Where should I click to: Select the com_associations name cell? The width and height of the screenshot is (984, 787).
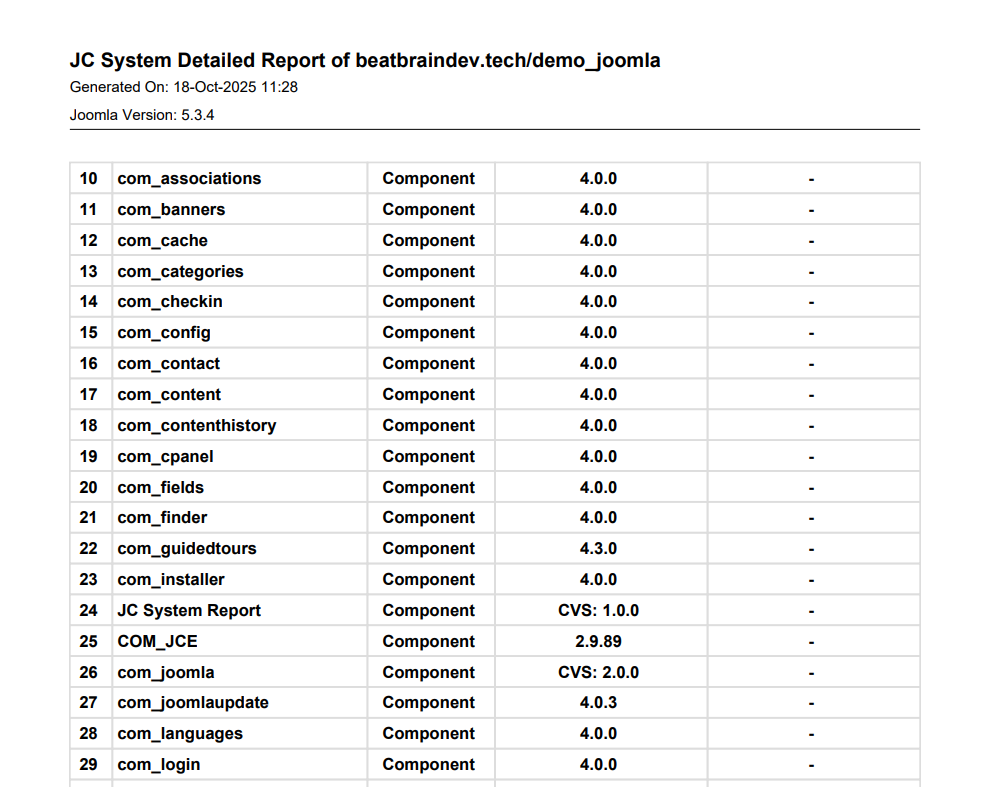pos(189,179)
